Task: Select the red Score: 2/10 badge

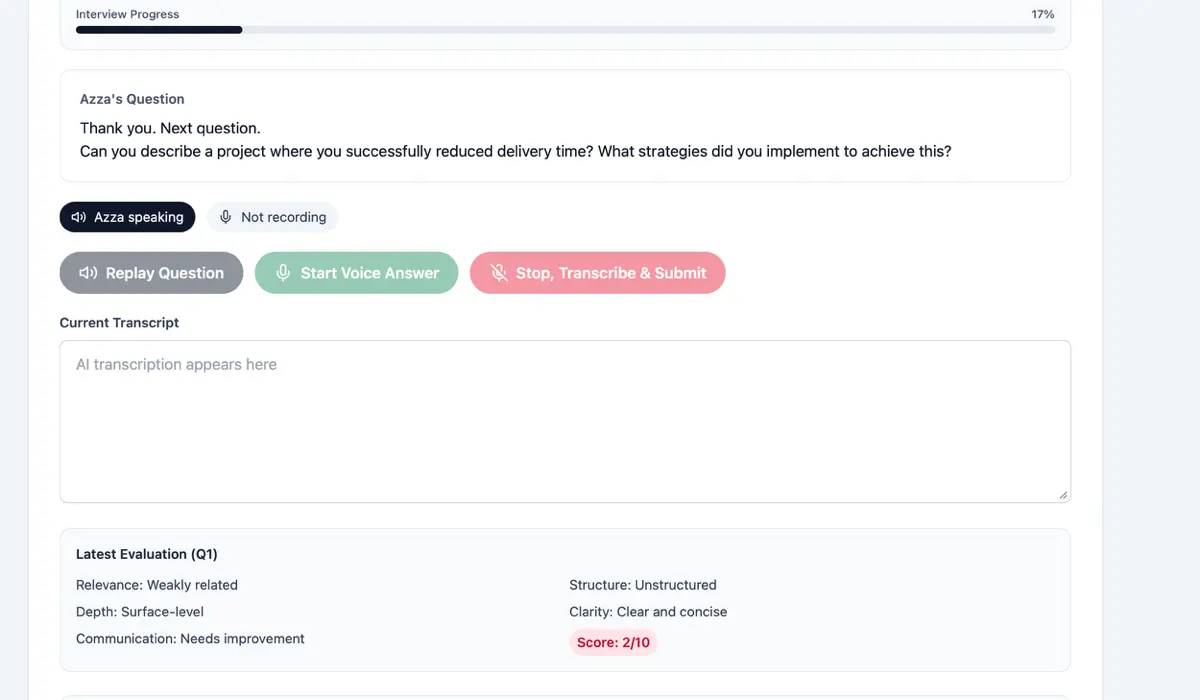Action: point(613,642)
